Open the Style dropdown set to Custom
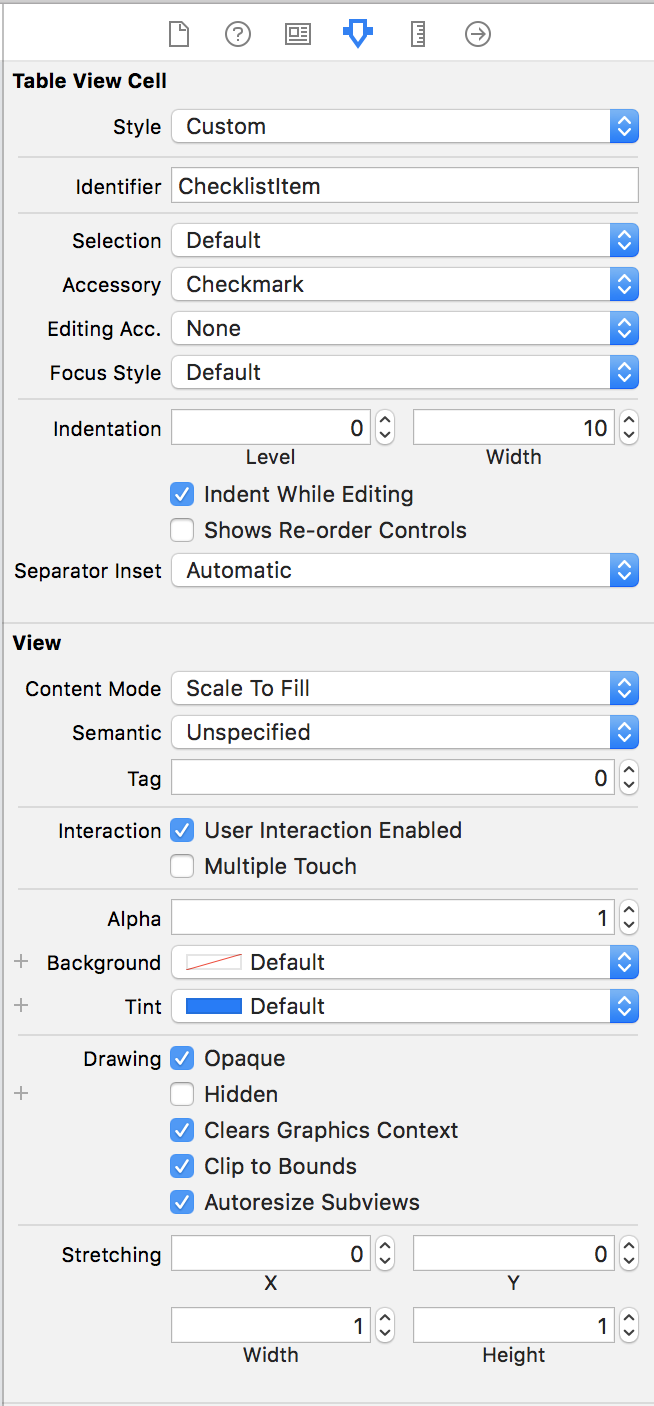Image resolution: width=654 pixels, height=1406 pixels. (x=405, y=127)
